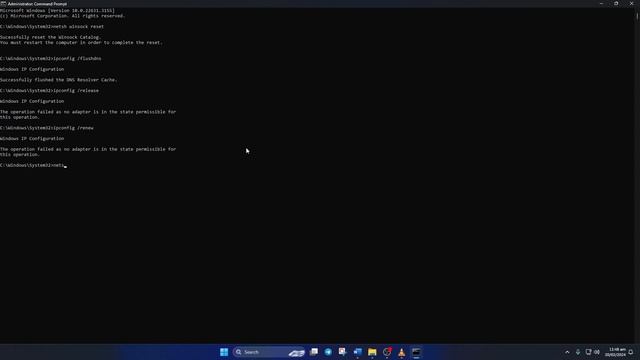
Task: Click 'Successfully flushed the DNS Resolver Cache' line
Action: point(58,80)
